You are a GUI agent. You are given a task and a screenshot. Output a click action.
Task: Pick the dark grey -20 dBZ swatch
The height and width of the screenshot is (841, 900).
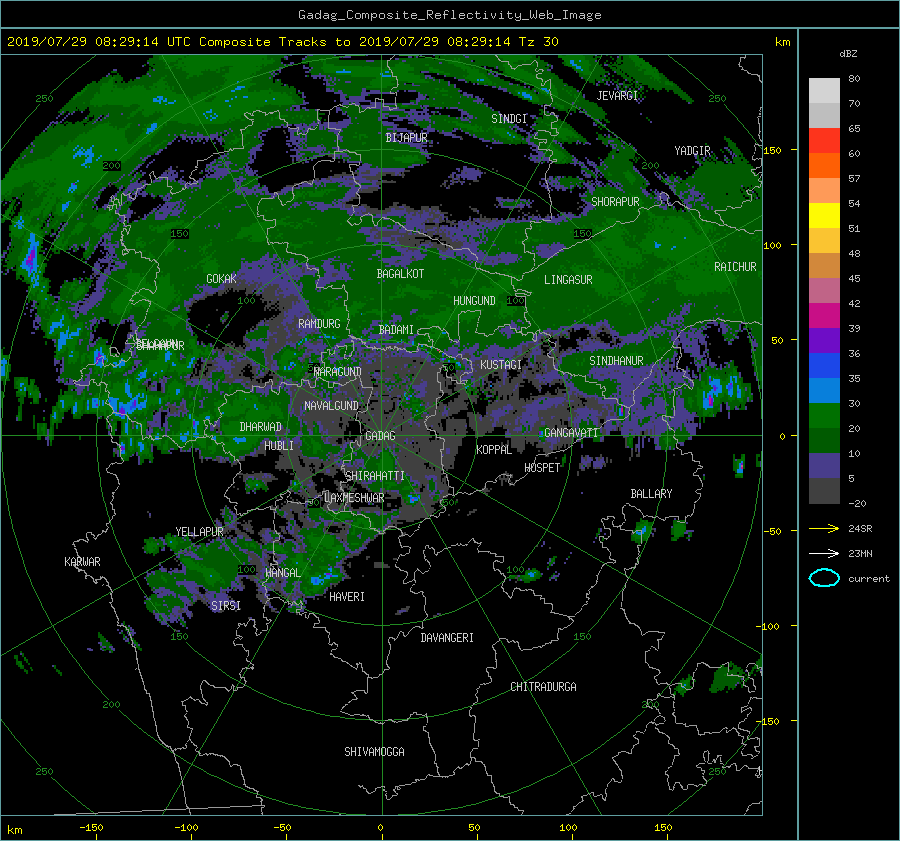coord(824,491)
